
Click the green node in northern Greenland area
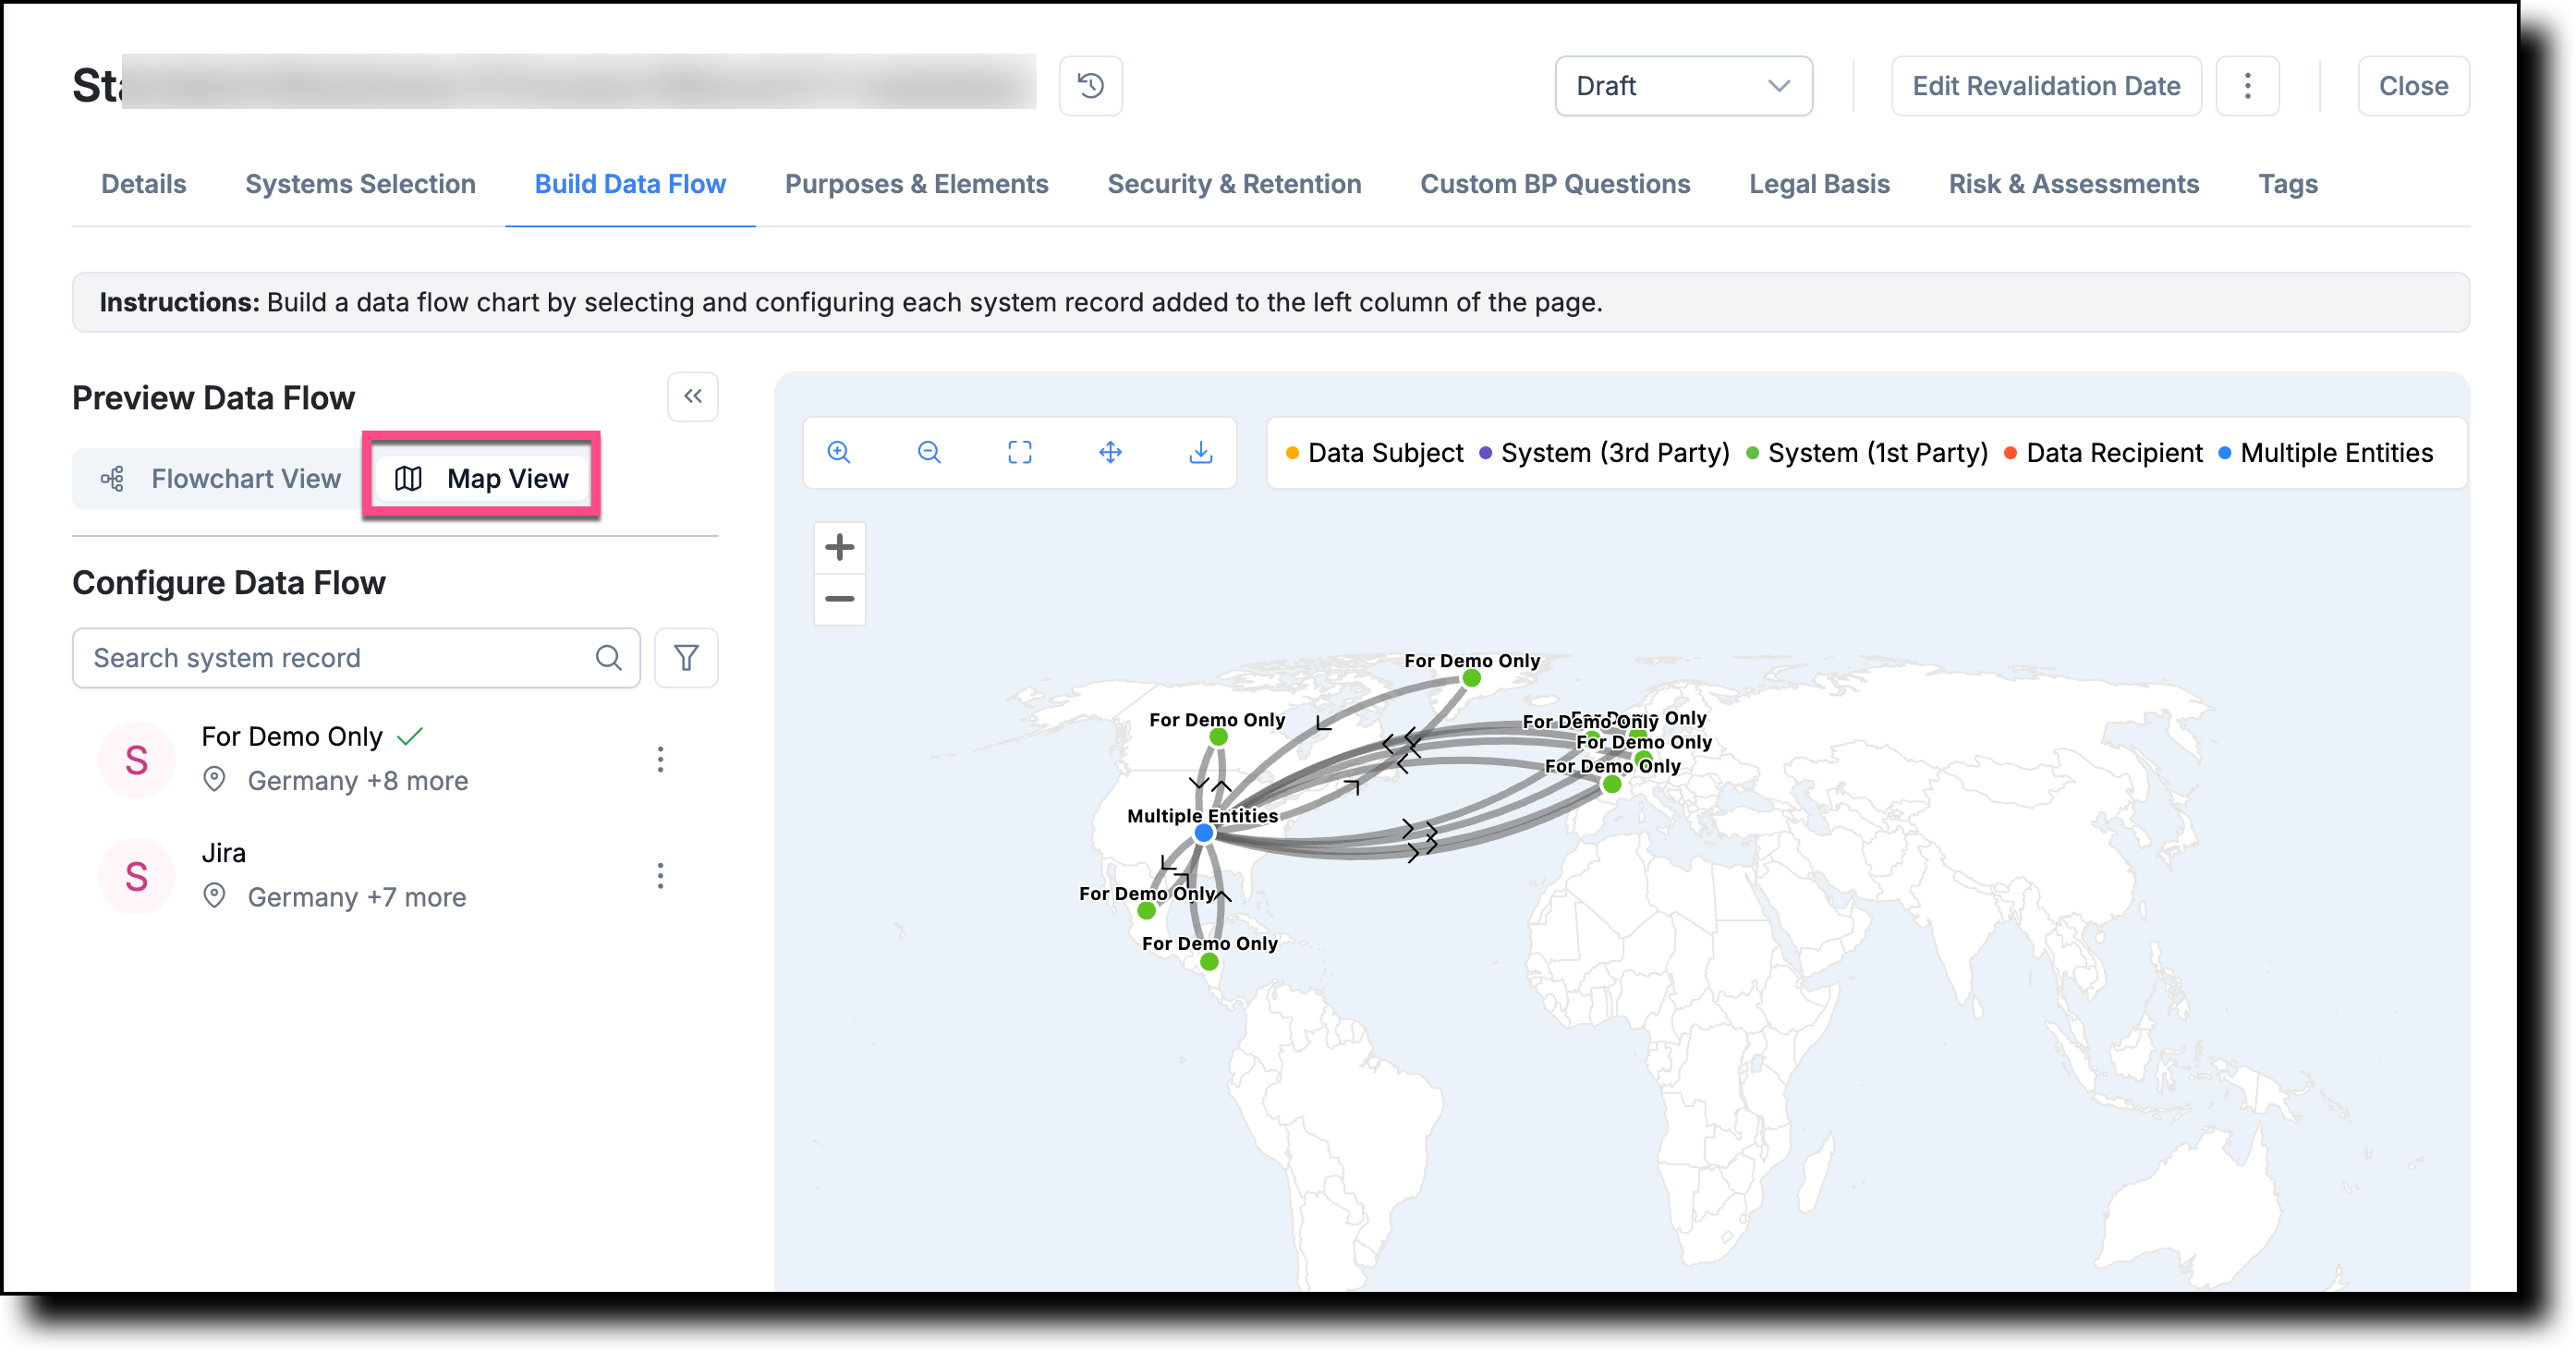coord(1471,678)
